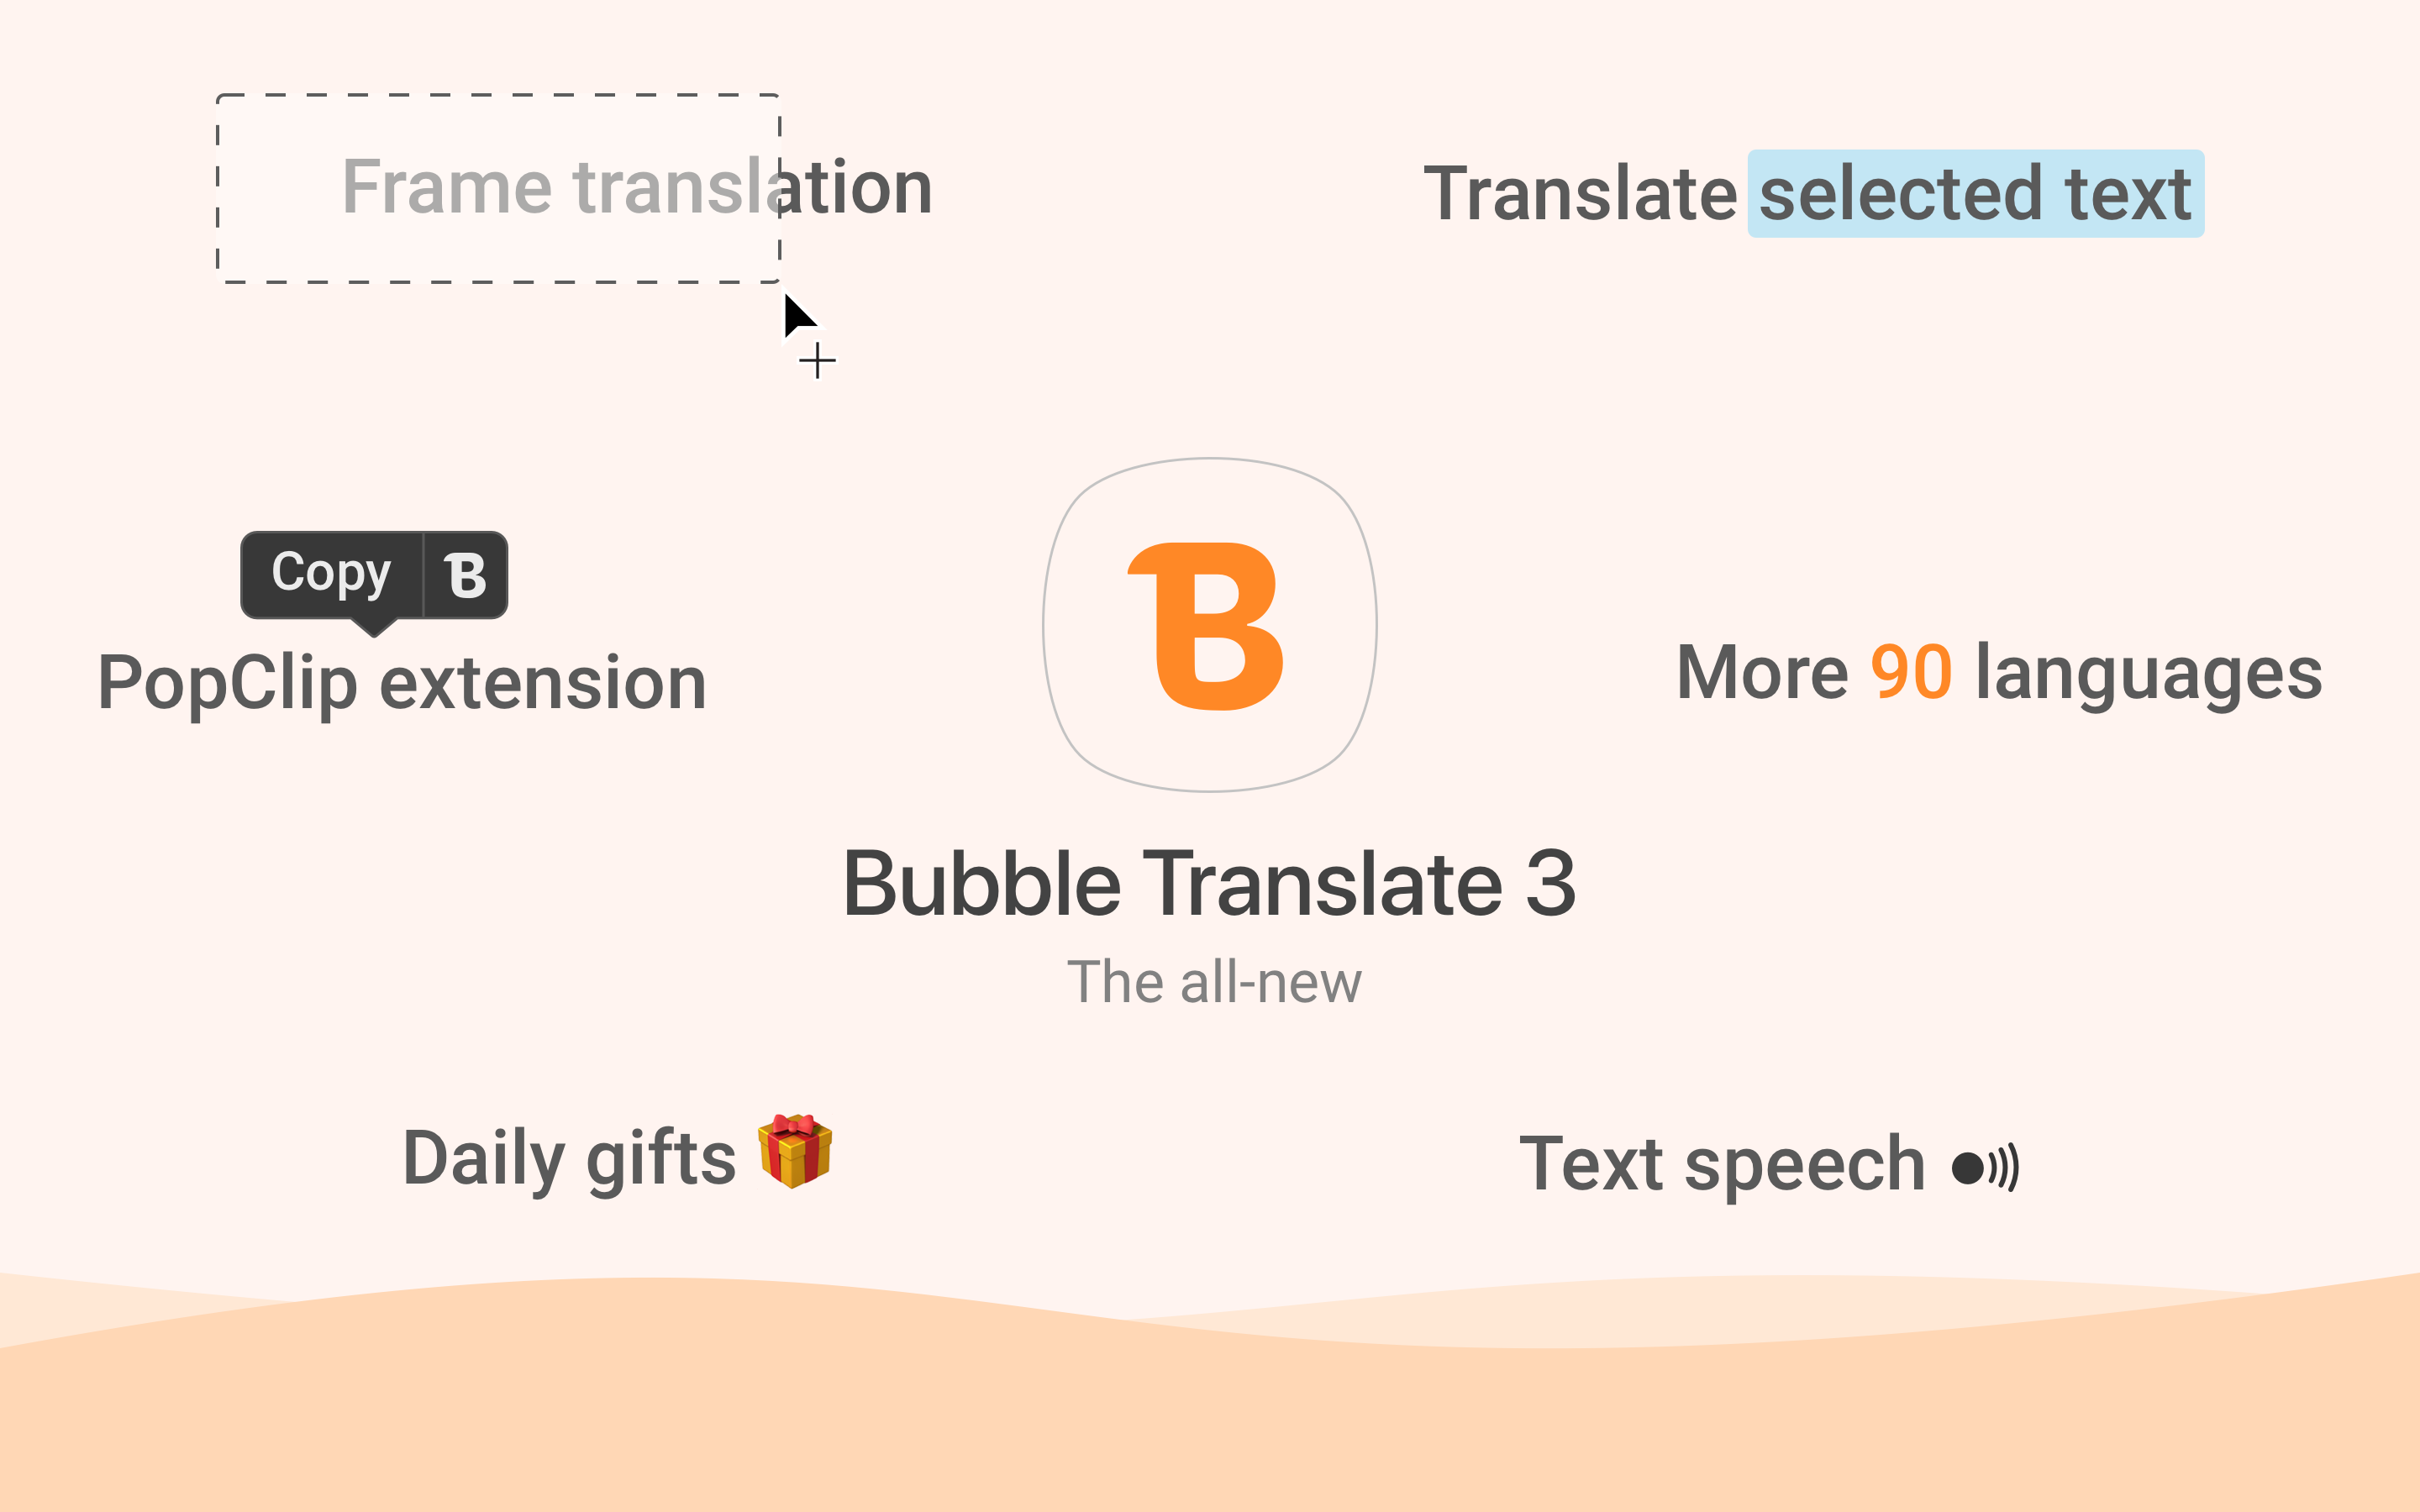Viewport: 2420px width, 1512px height.
Task: Click the word "More" beside 90
Action: [x=1762, y=672]
